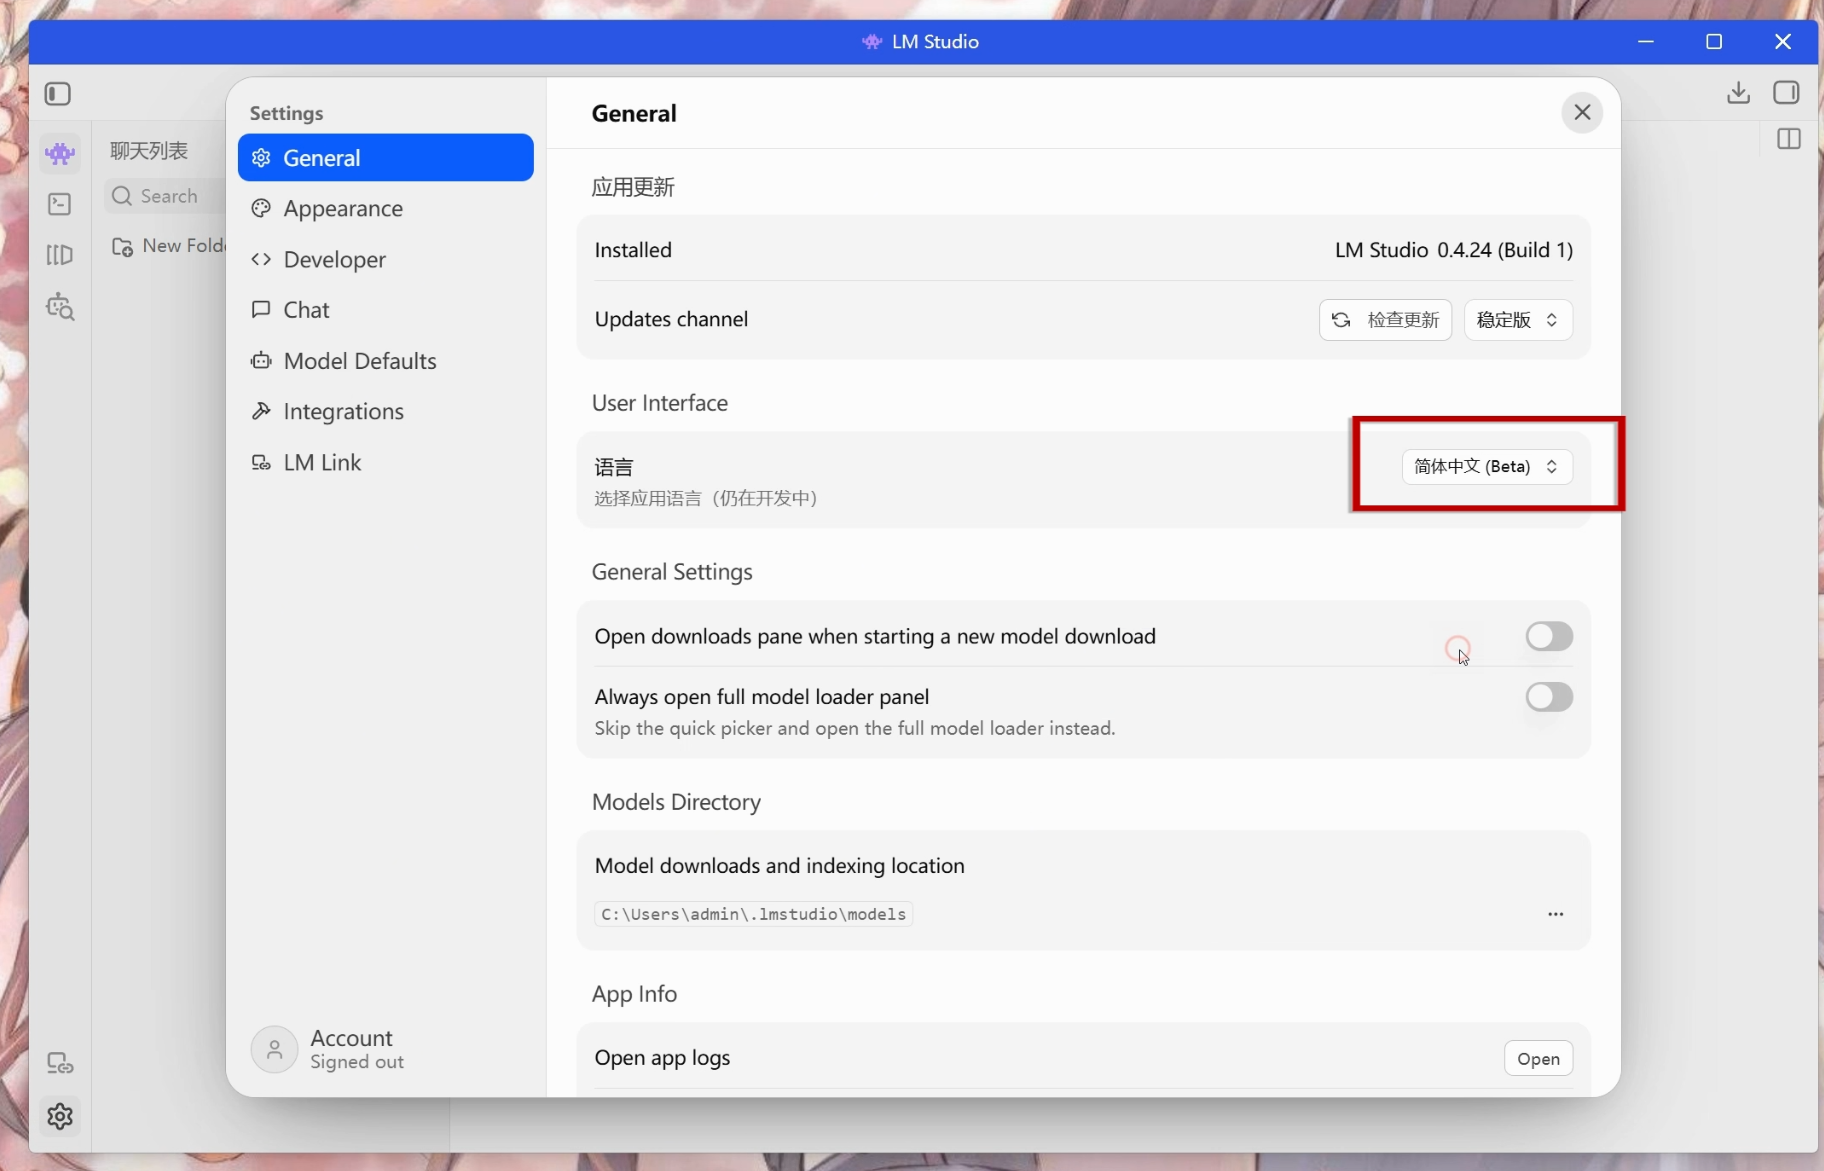The height and width of the screenshot is (1171, 1824).
Task: Select the General settings tab
Action: (386, 158)
